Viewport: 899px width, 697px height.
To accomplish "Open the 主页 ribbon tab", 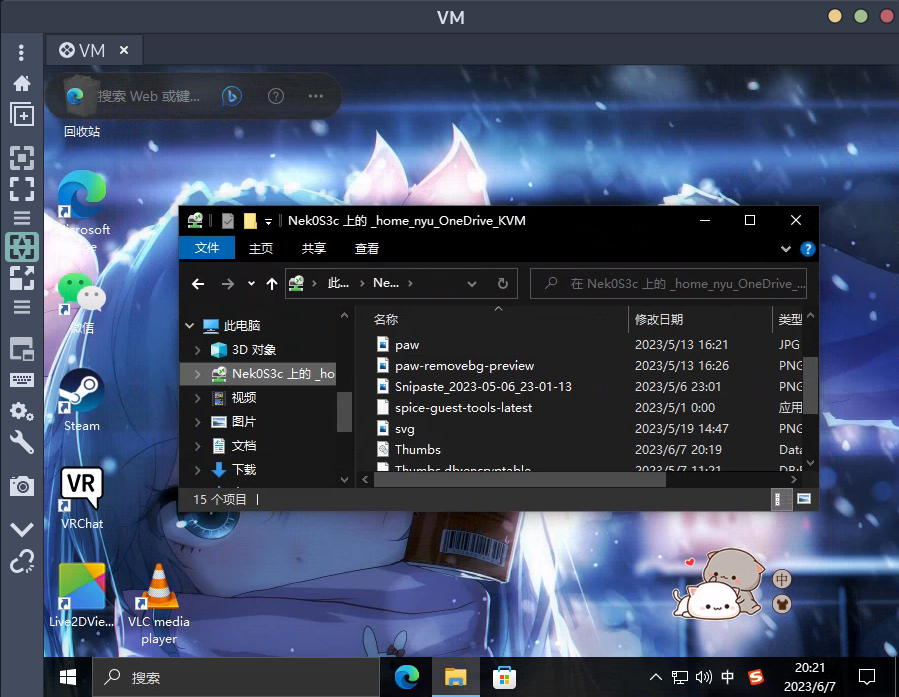I will point(261,248).
